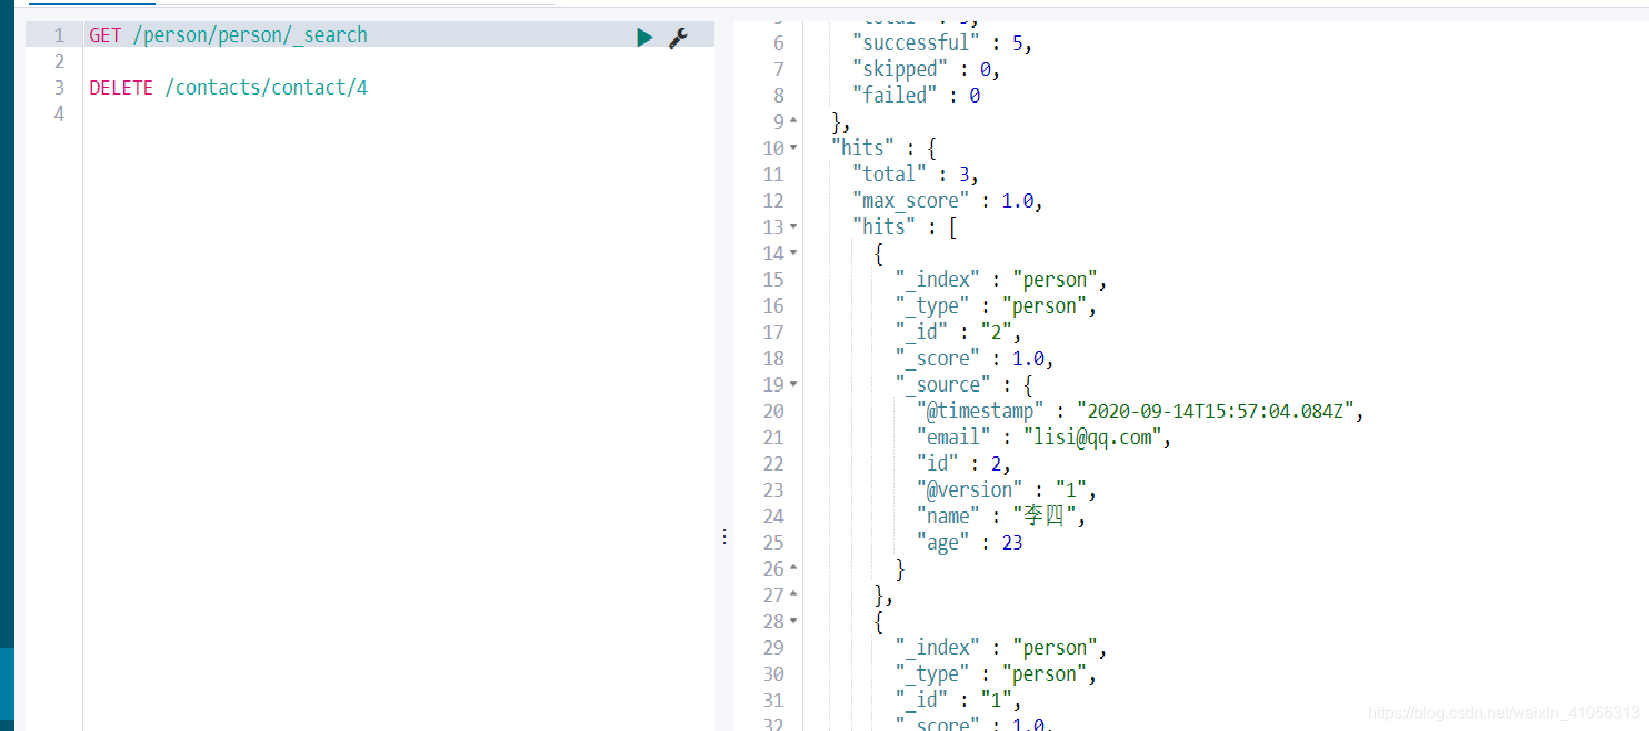1649x731 pixels.
Task: Place cursor on GET /person/person/_search line
Action: [228, 35]
